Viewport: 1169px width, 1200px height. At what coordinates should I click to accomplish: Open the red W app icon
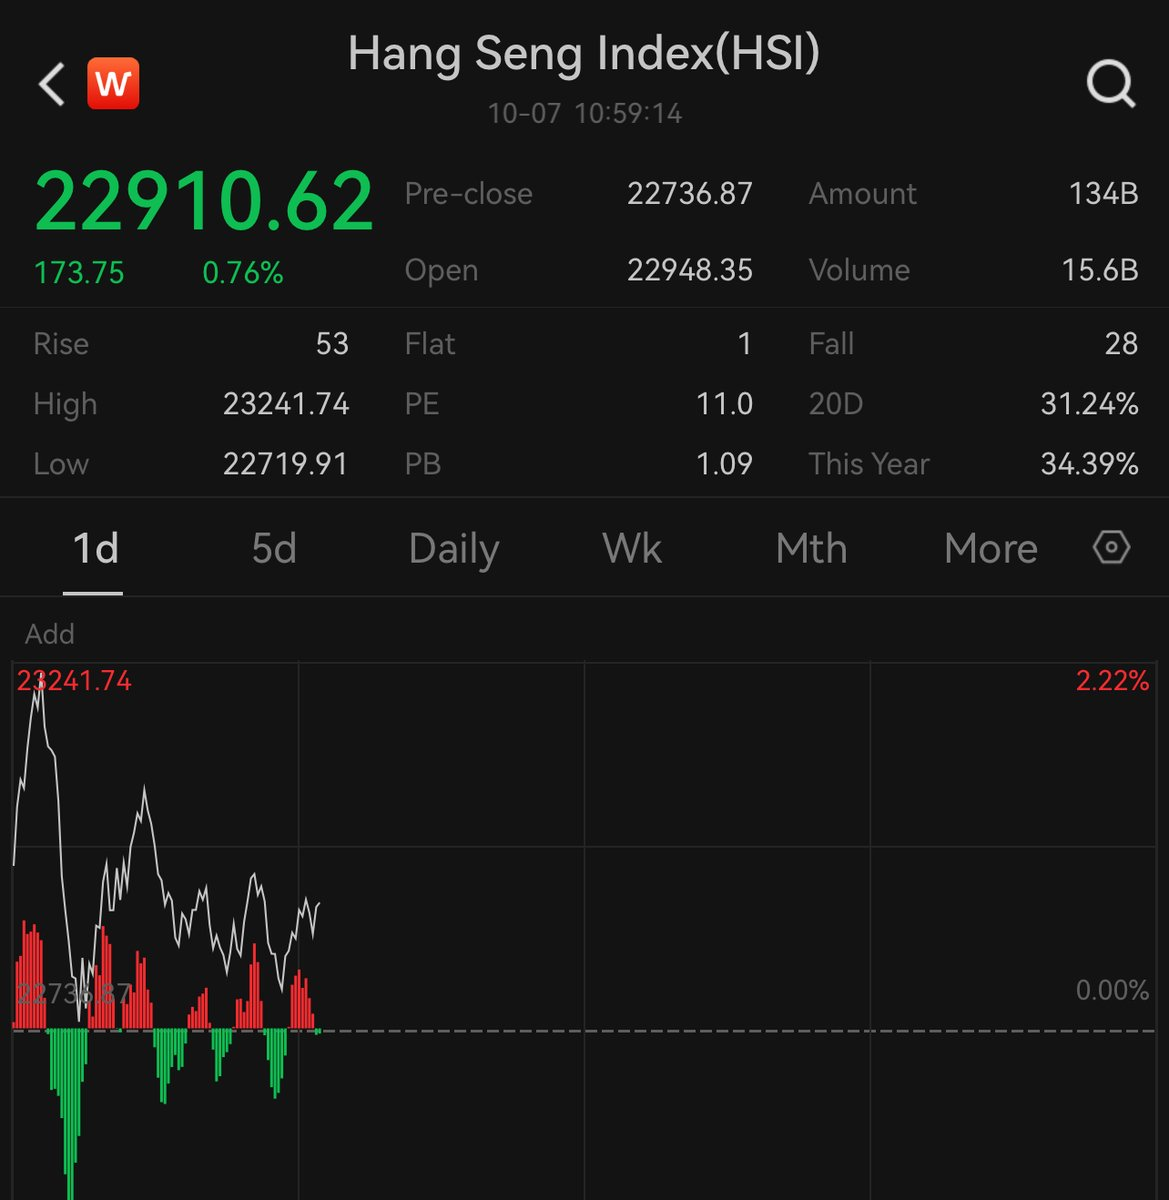[113, 83]
